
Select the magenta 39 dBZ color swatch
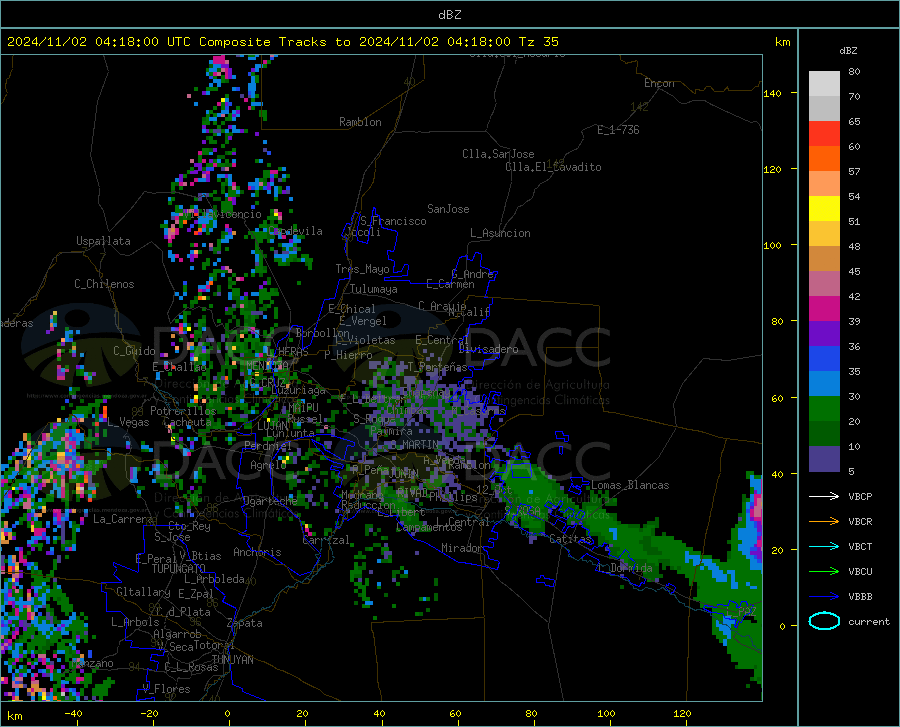click(x=824, y=309)
